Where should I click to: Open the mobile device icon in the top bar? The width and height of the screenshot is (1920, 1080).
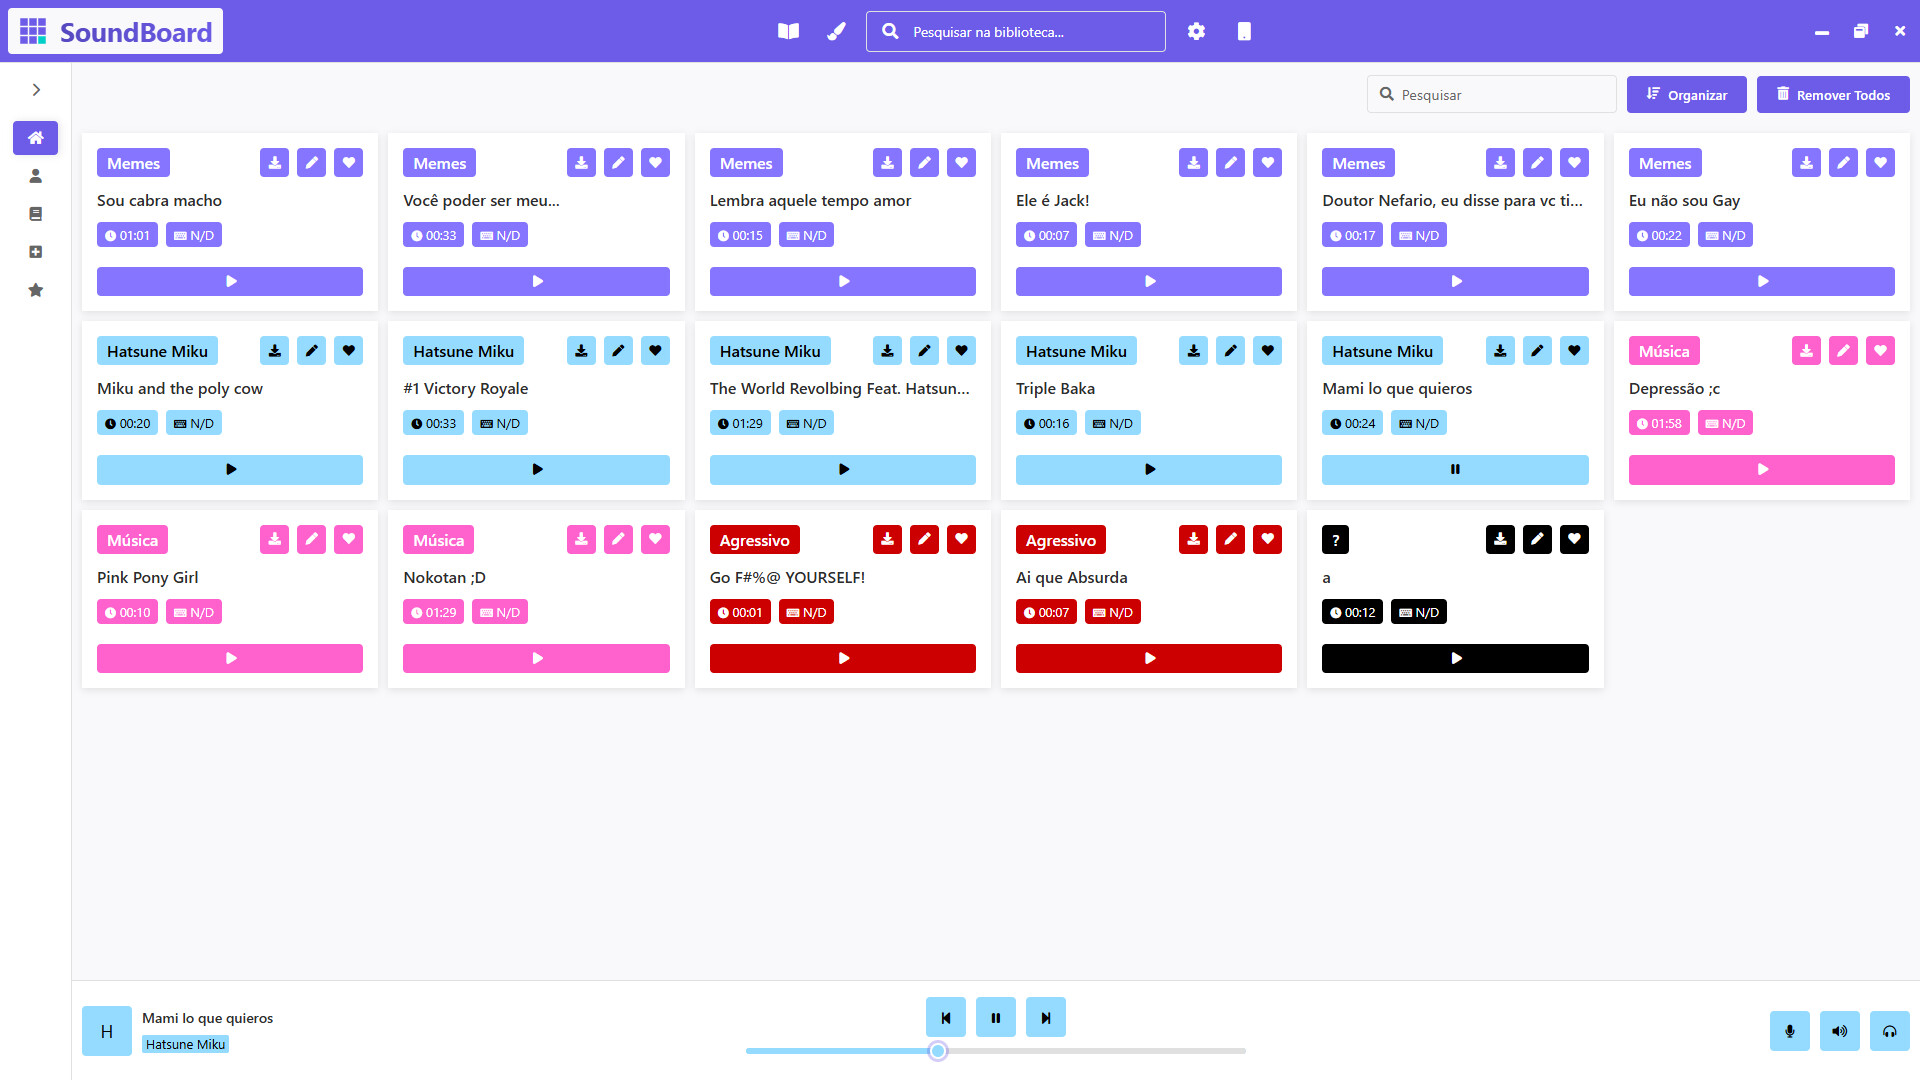[x=1244, y=31]
